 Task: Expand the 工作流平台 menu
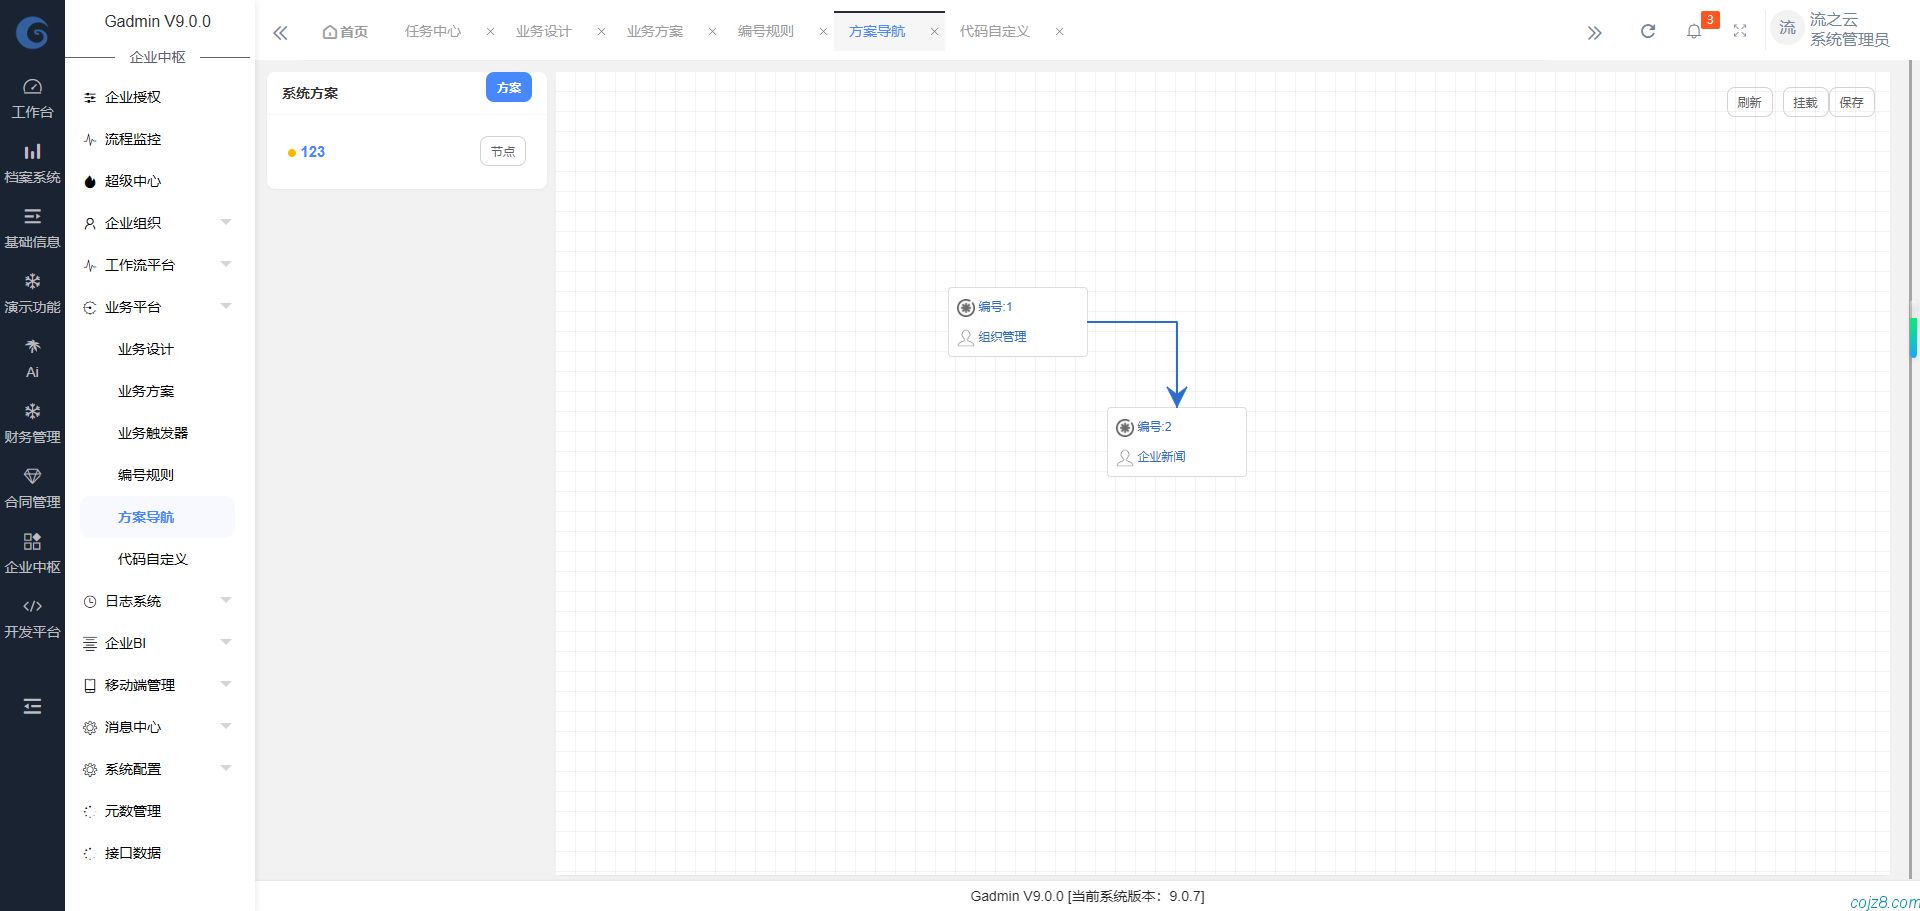click(x=157, y=265)
